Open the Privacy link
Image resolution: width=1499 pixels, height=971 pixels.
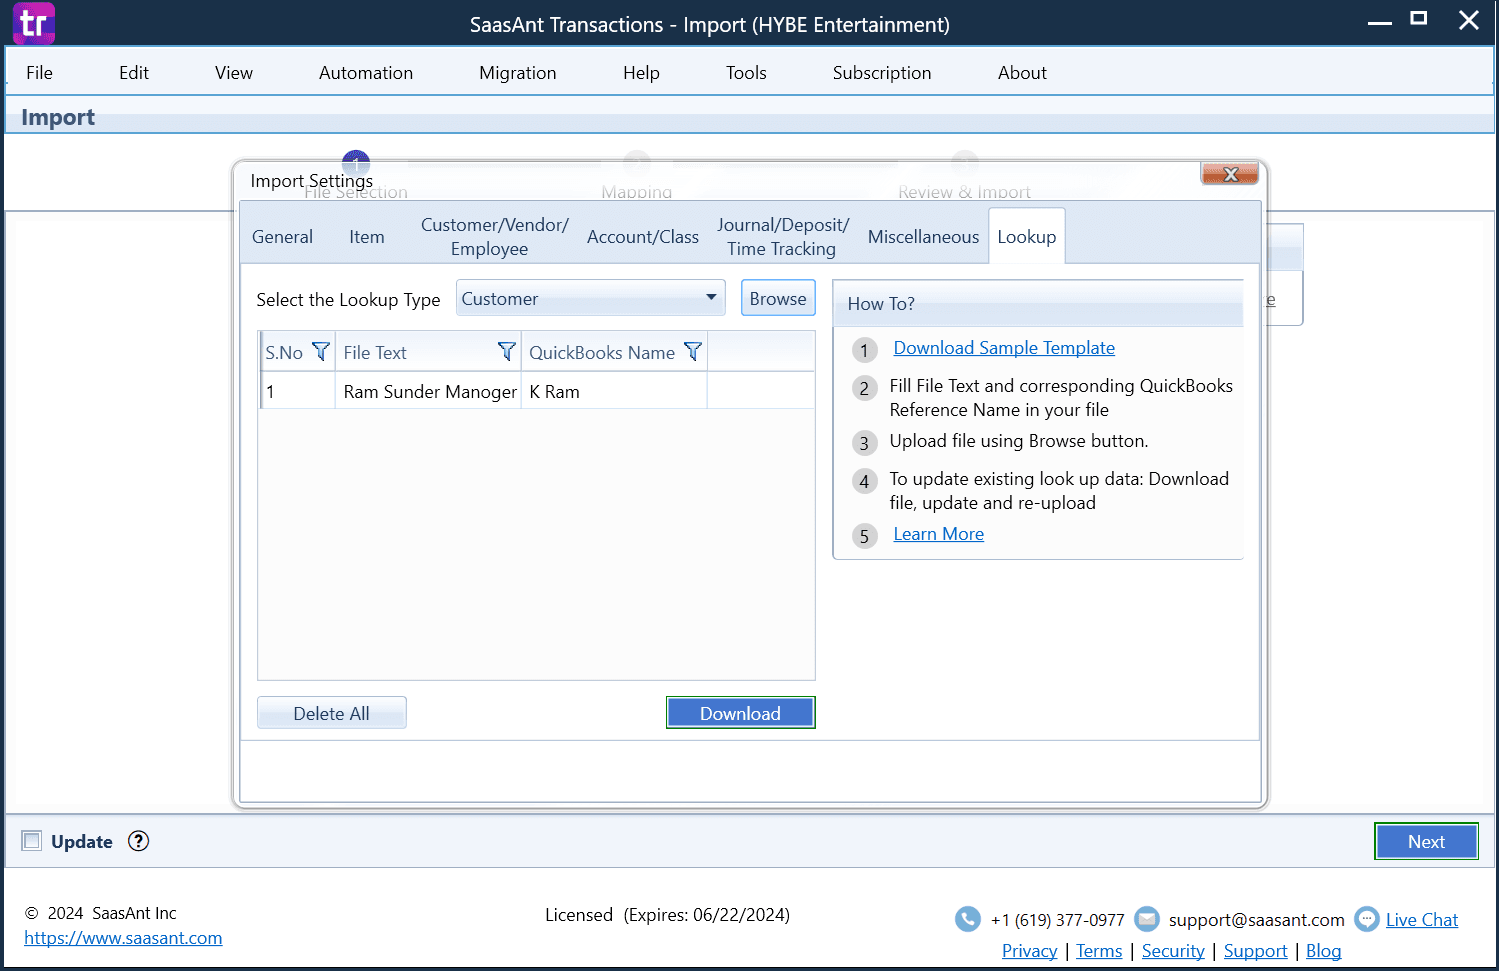[1030, 951]
